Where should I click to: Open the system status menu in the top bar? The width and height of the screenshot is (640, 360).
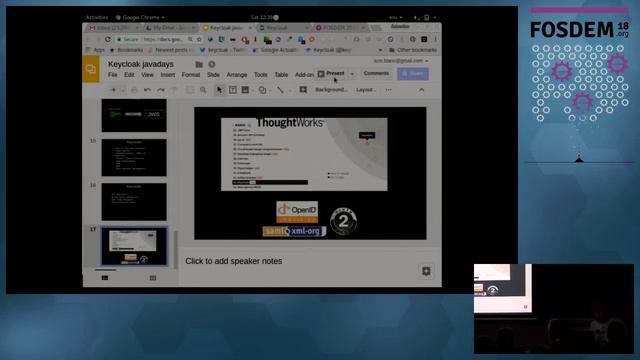[424, 18]
